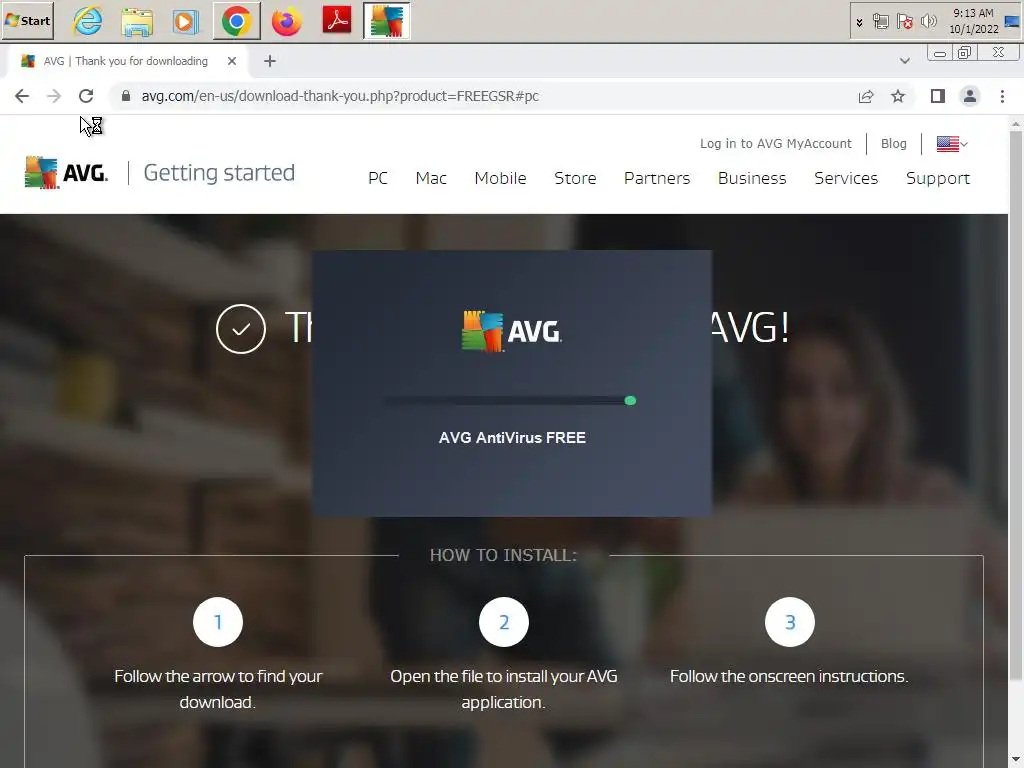The width and height of the screenshot is (1024, 768).
Task: Open the Partners menu item
Action: click(657, 178)
